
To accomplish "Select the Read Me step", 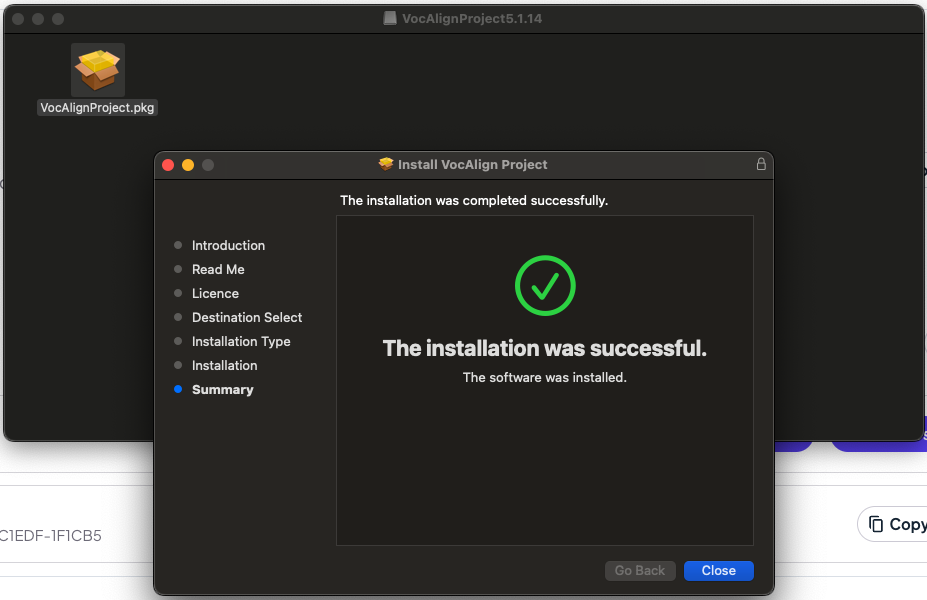I will click(218, 269).
